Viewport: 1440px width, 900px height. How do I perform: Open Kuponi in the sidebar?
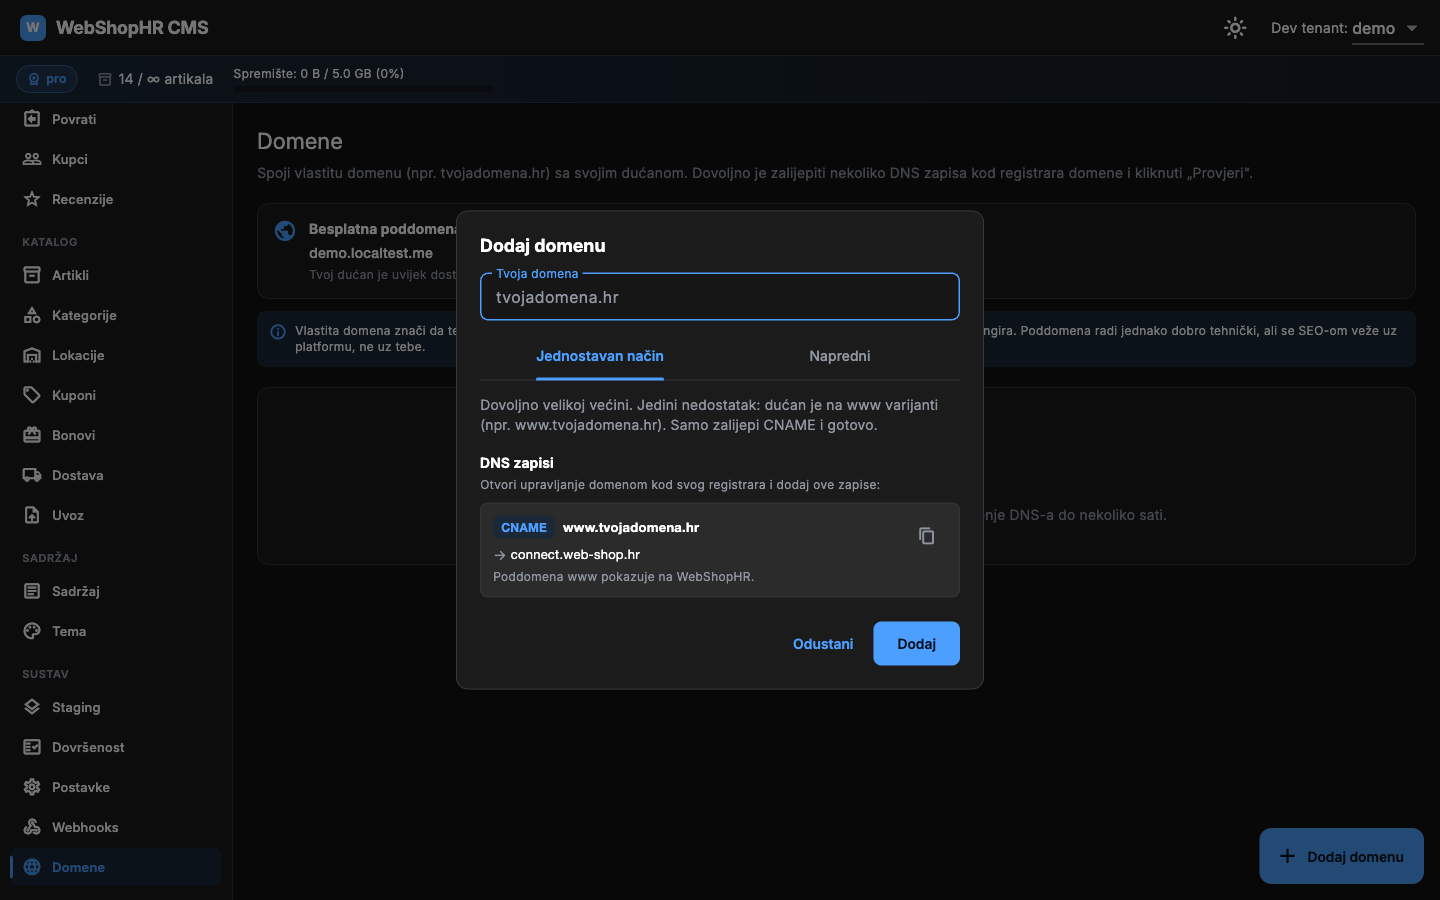point(116,395)
